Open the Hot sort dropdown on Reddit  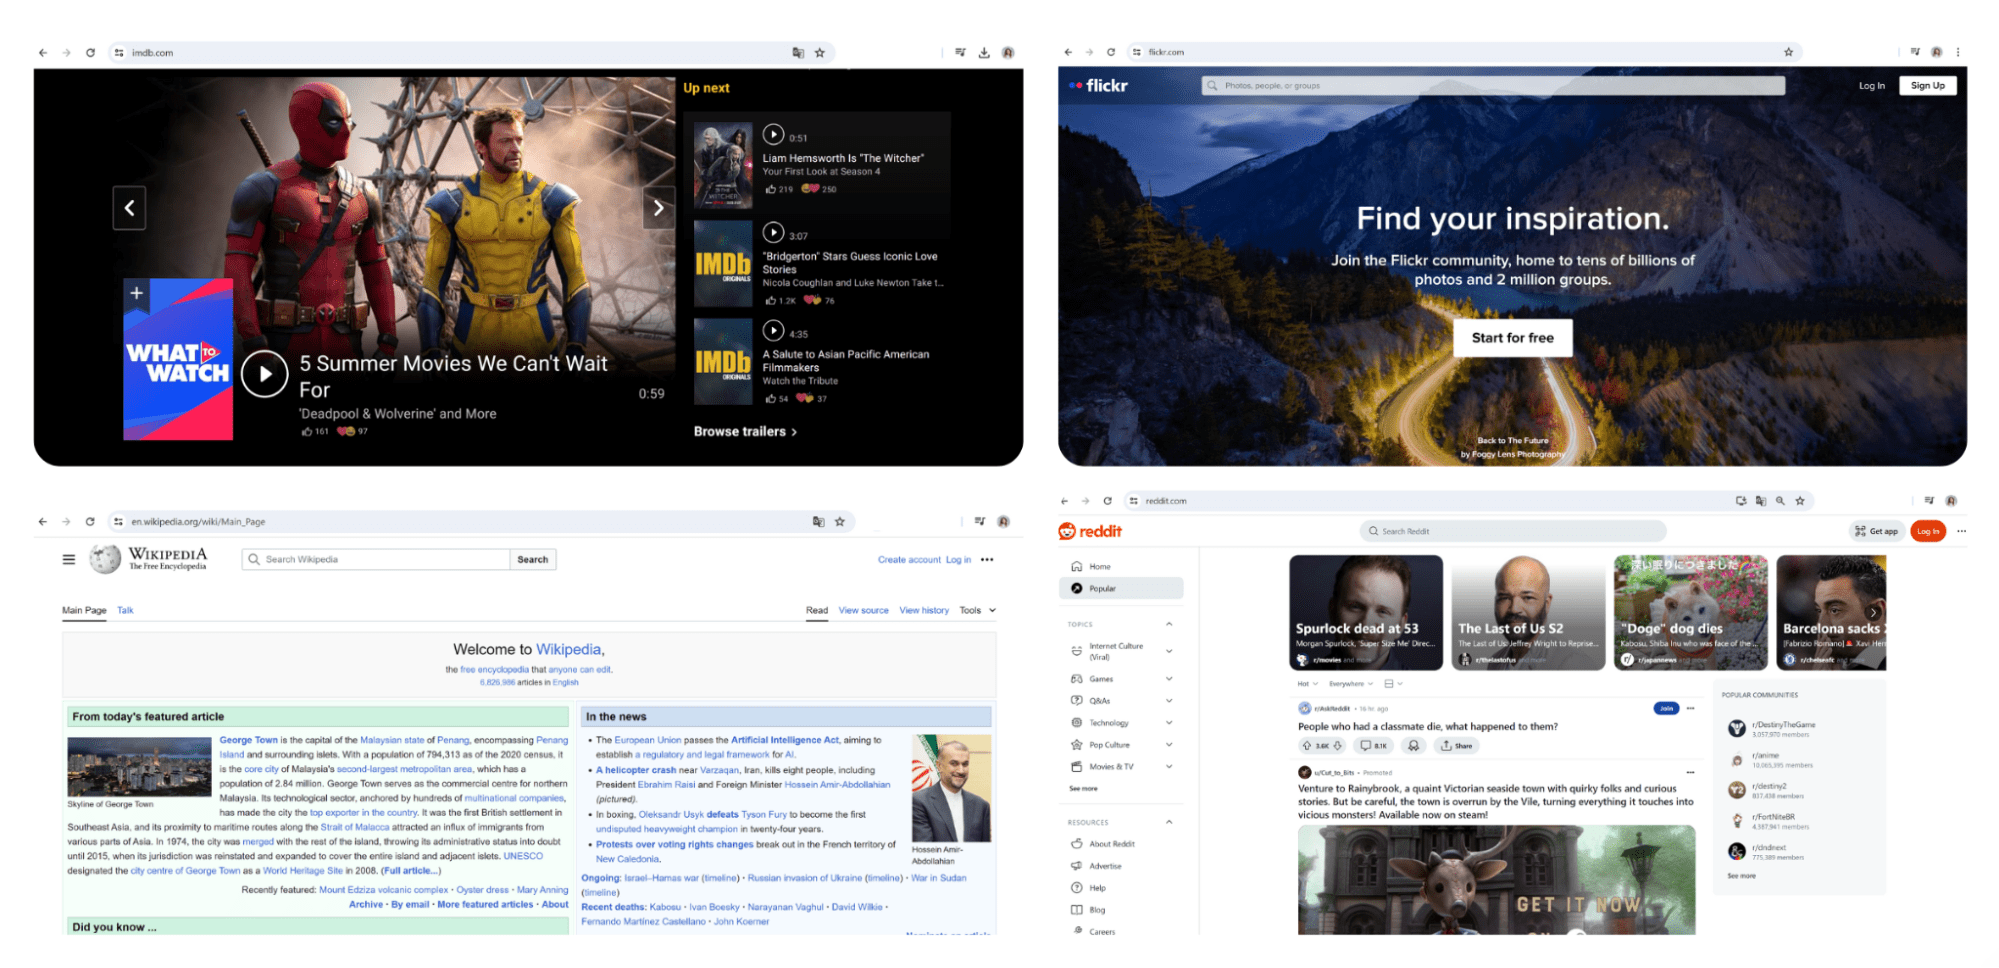pyautogui.click(x=1308, y=684)
